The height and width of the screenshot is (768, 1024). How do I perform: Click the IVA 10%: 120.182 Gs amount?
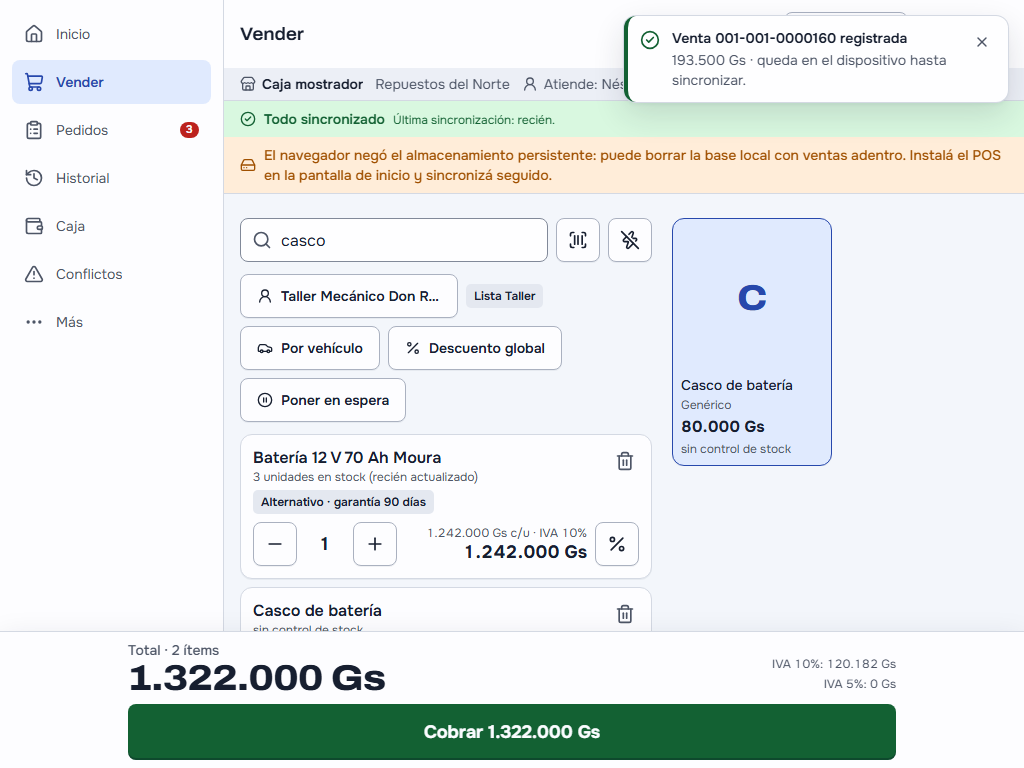tap(833, 664)
